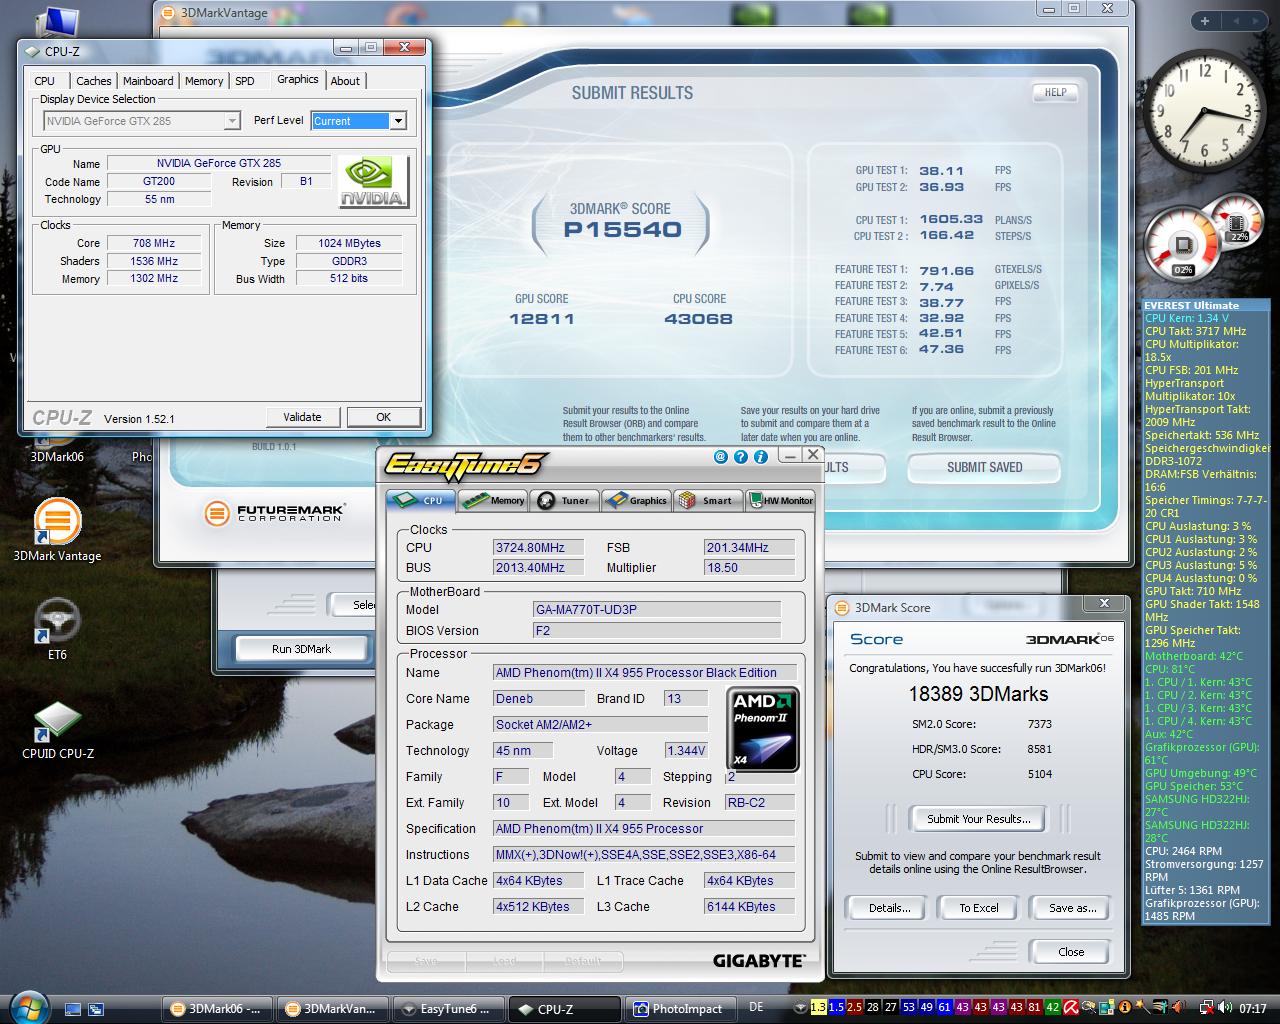Switch to EasyTune6 Tuner tab
The height and width of the screenshot is (1024, 1280).
565,500
